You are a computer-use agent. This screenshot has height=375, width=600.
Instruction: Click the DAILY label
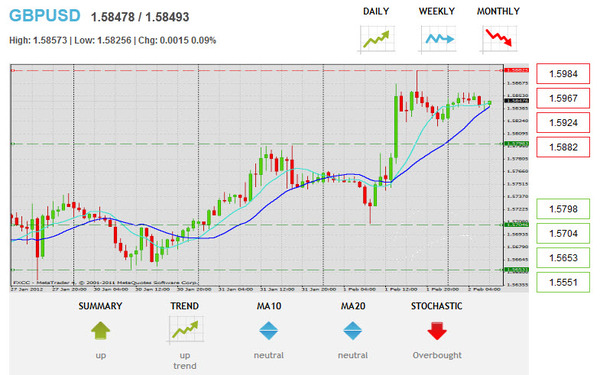pyautogui.click(x=376, y=11)
